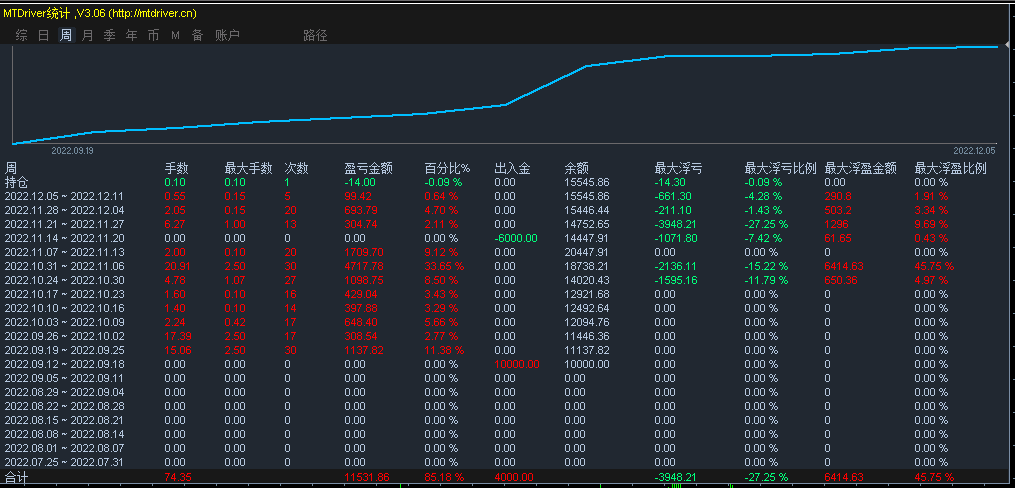Click the 2022.09.19 chart start date
Screen dimensions: 1015x488
click(72, 150)
